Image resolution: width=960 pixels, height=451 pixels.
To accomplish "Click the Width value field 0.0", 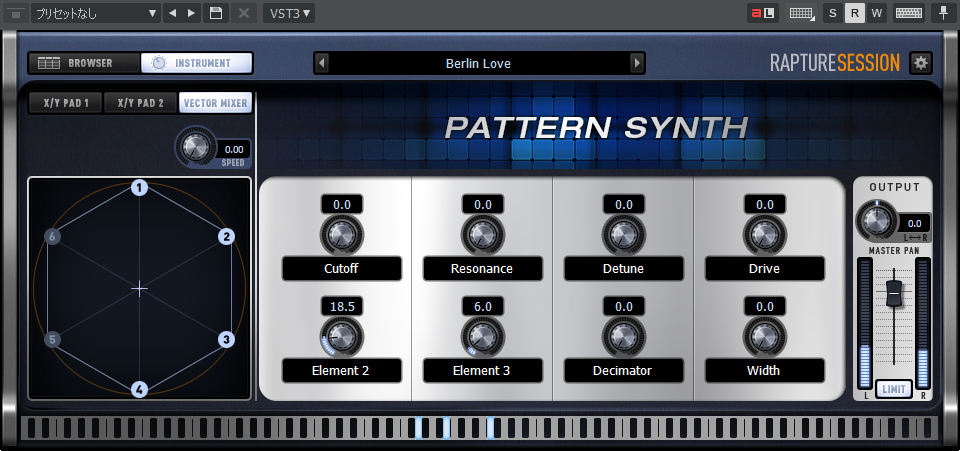I will point(764,307).
